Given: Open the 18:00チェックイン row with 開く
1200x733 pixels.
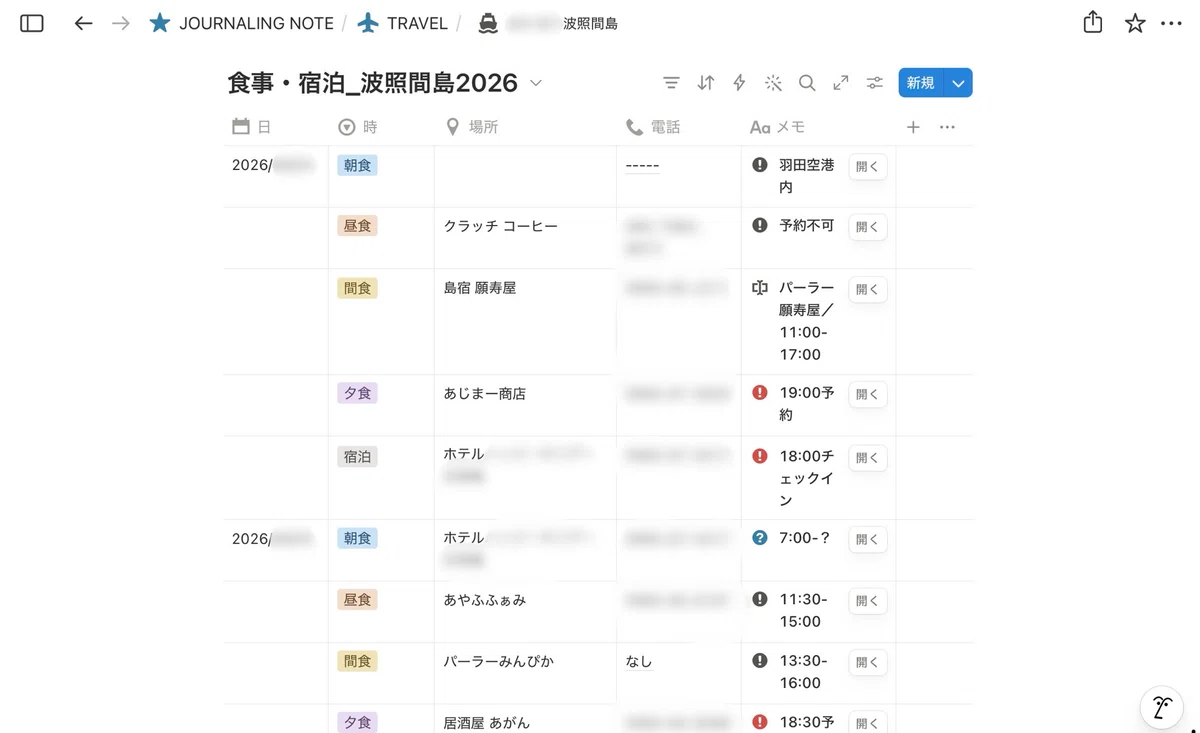Looking at the screenshot, I should click(867, 457).
